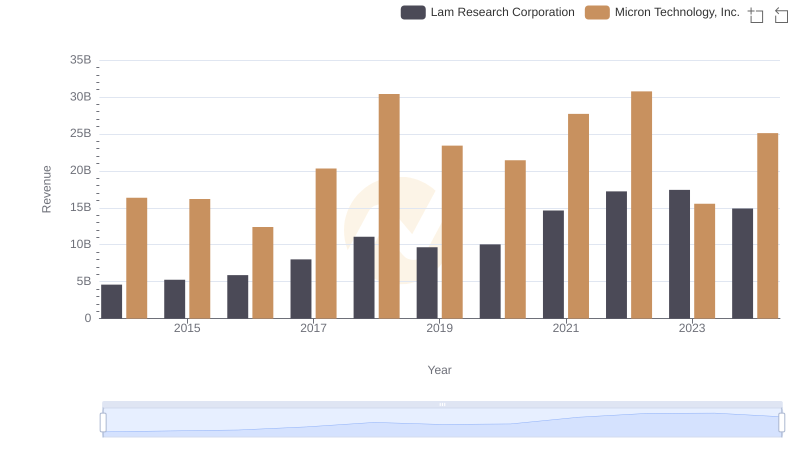Click the left handle of the data zoom slider
800x461 pixels.
pos(103,423)
